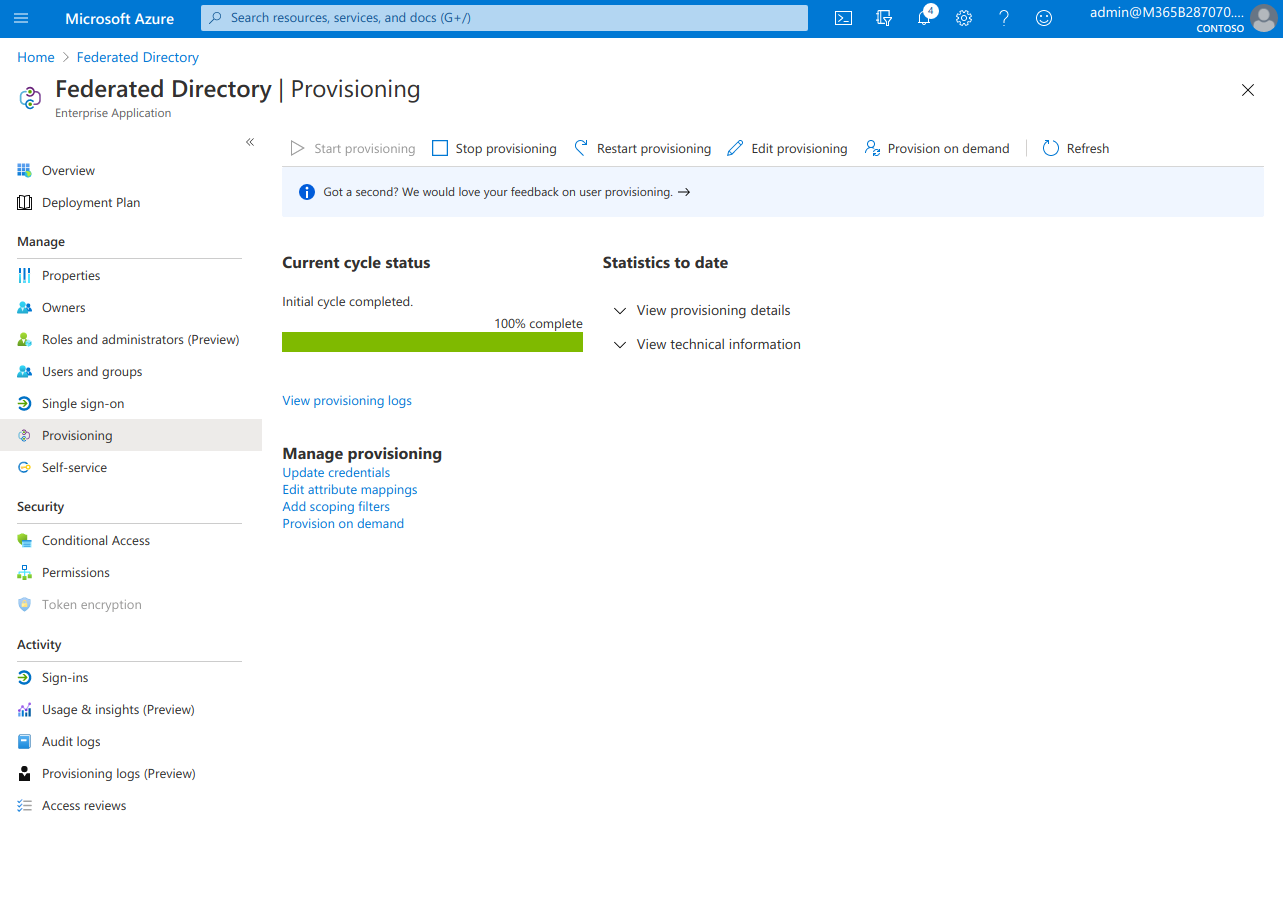Restart provisioning from the toolbar
Viewport: 1283px width, 913px height.
[x=642, y=148]
